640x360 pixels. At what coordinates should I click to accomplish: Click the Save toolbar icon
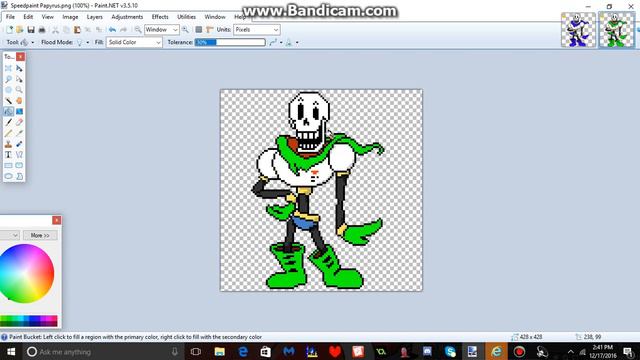point(31,29)
